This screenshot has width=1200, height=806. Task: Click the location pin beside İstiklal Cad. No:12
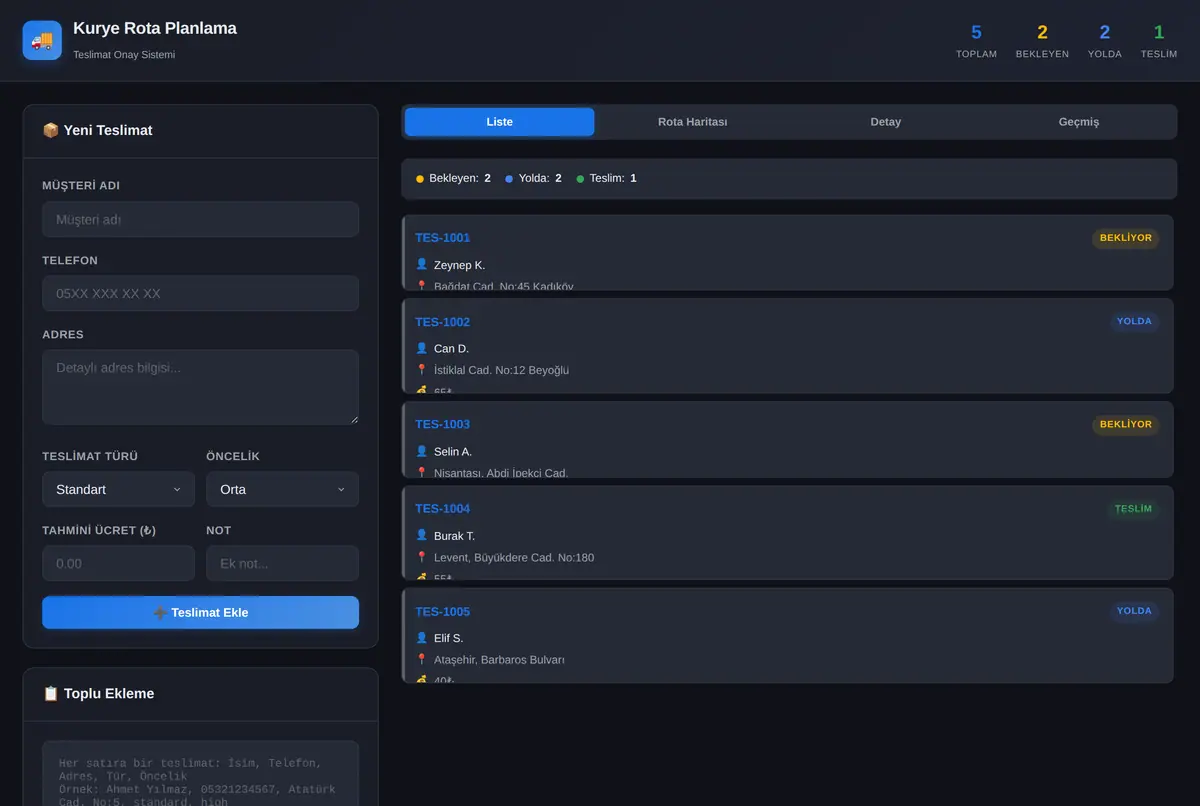pos(421,370)
